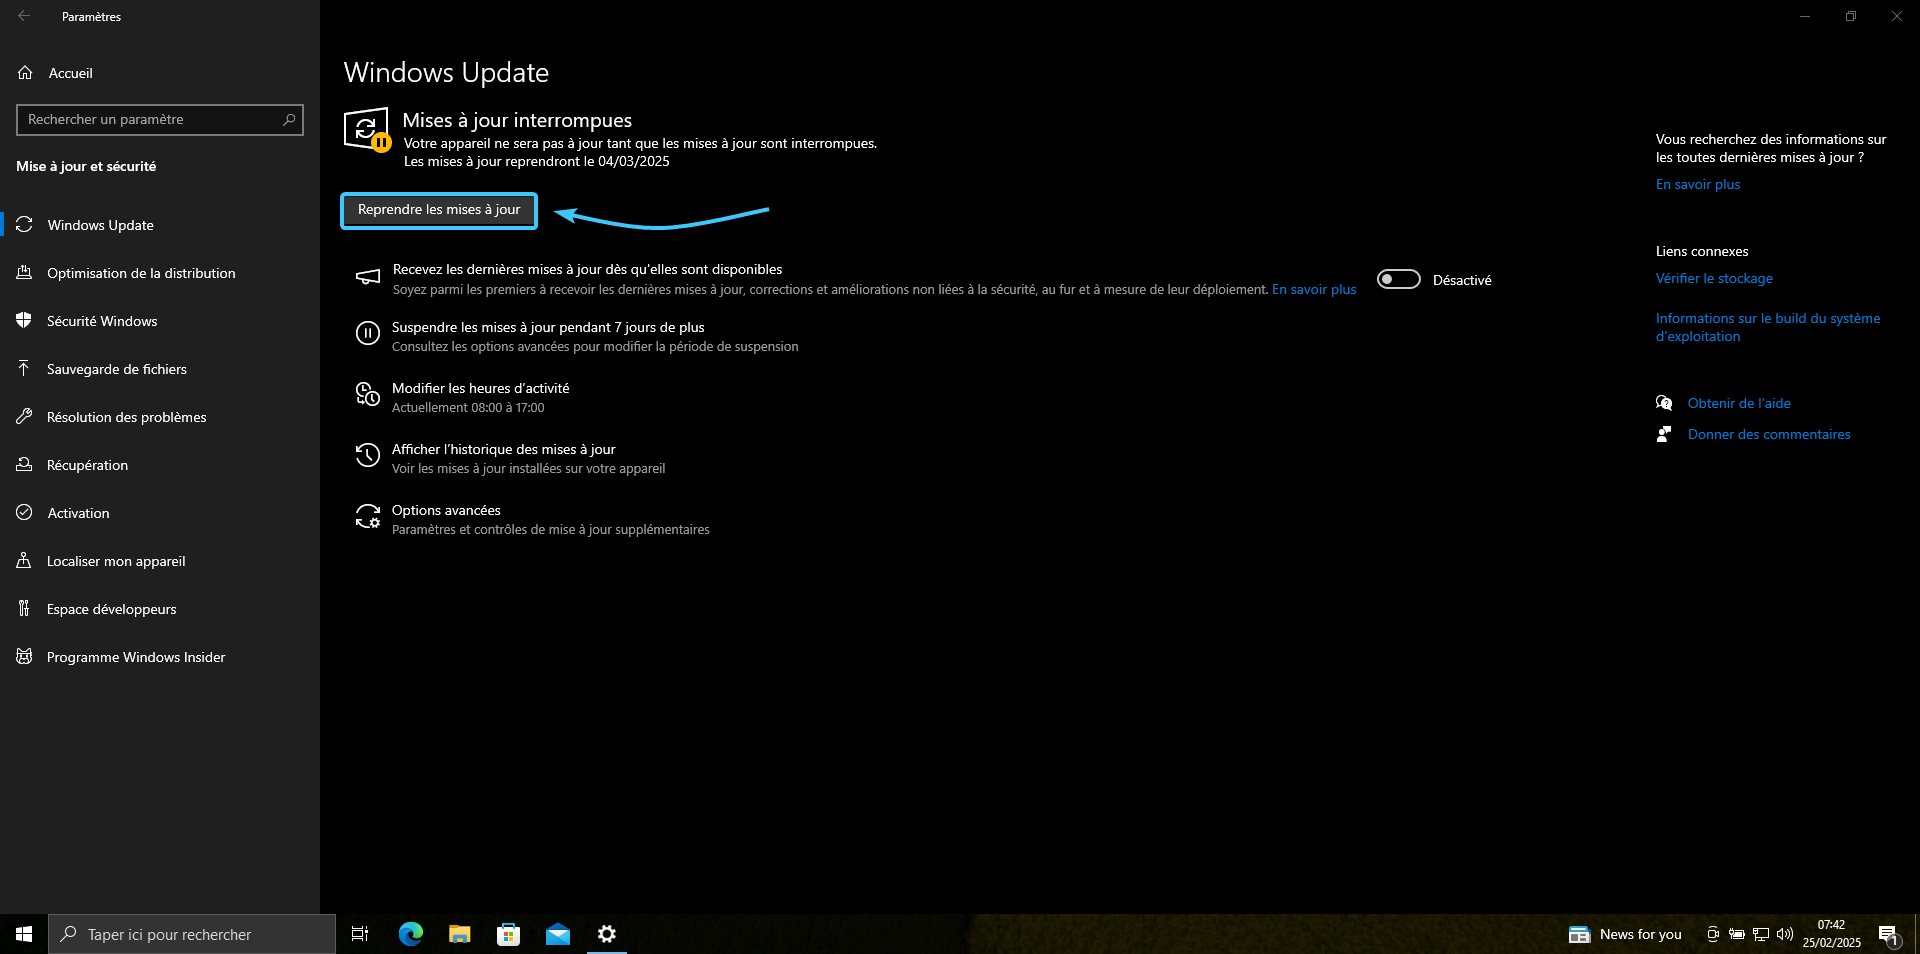Click the history icon for update history

tap(368, 456)
